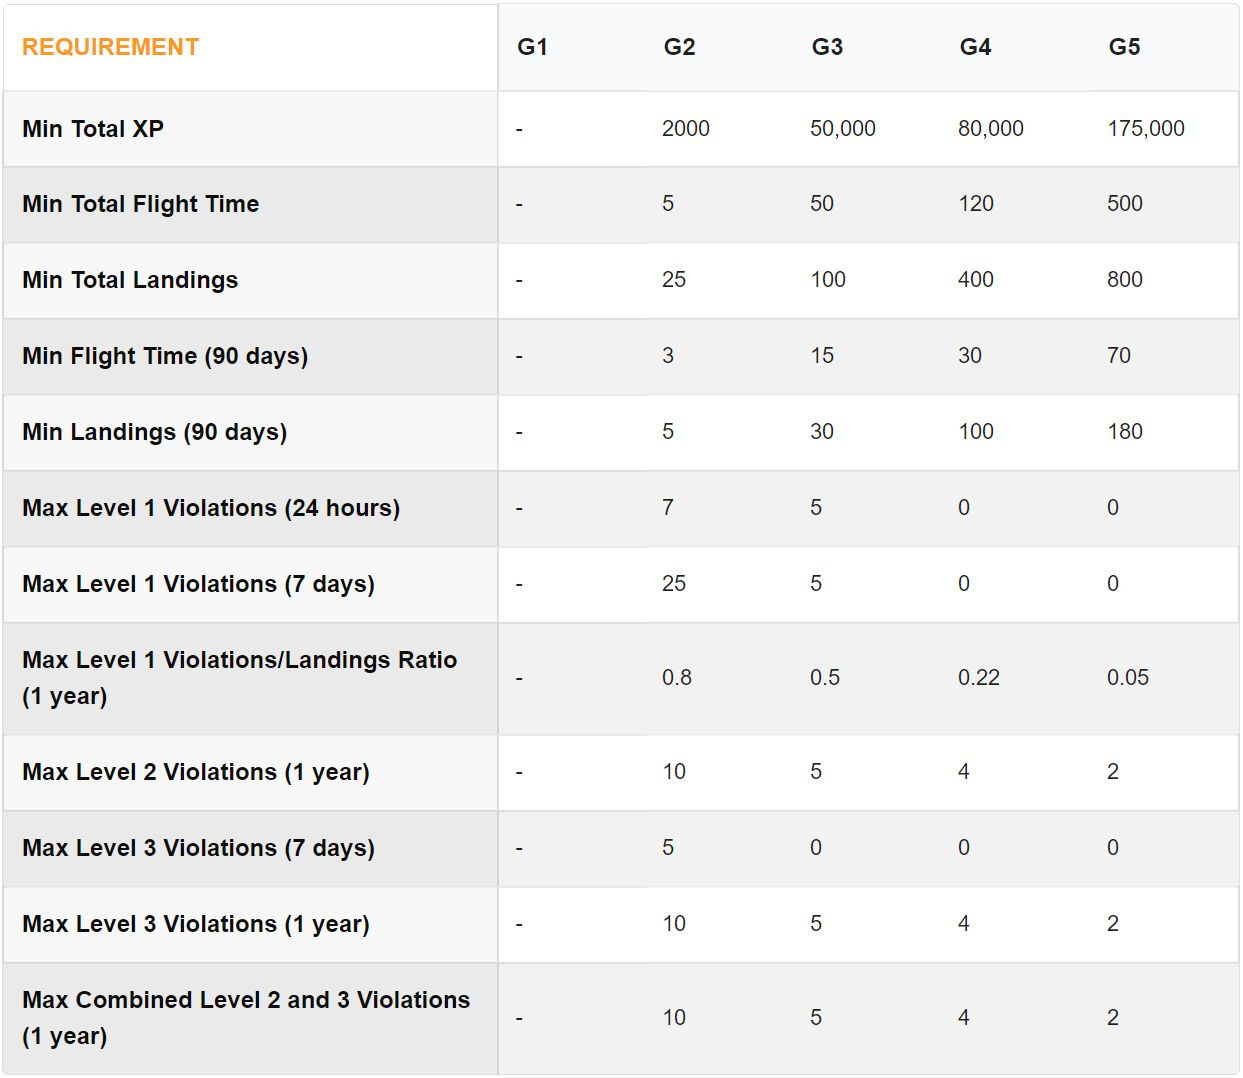The width and height of the screenshot is (1243, 1078).
Task: Click the G1 dash in Min Total XP row
Action: (x=519, y=129)
